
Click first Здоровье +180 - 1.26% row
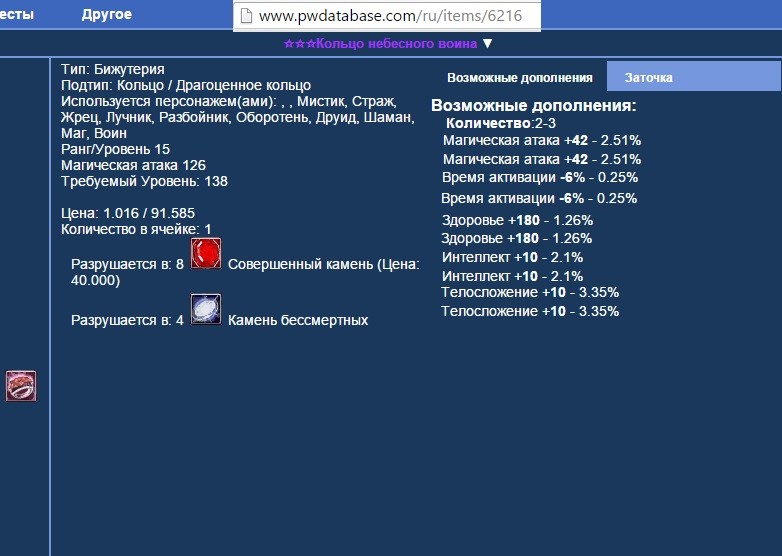(x=518, y=220)
